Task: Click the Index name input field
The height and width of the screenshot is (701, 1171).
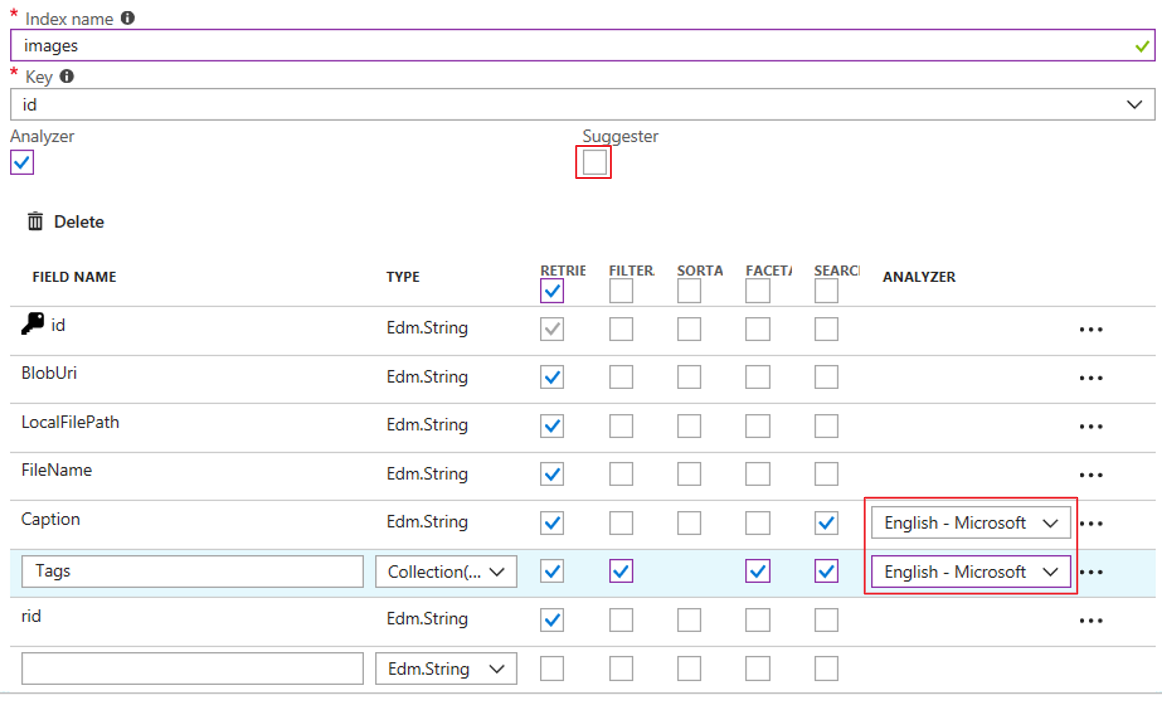Action: tap(570, 46)
